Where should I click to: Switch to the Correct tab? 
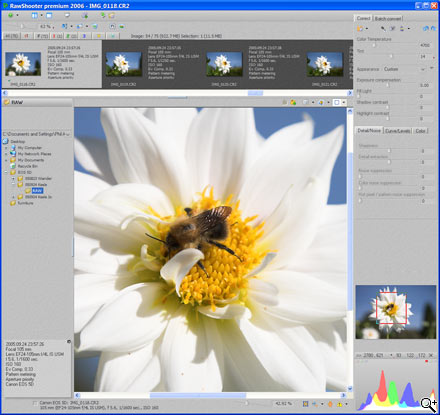[x=363, y=18]
